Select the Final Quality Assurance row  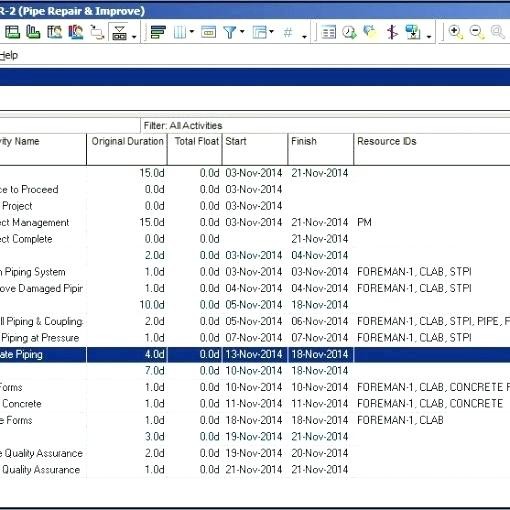pyautogui.click(x=255, y=470)
